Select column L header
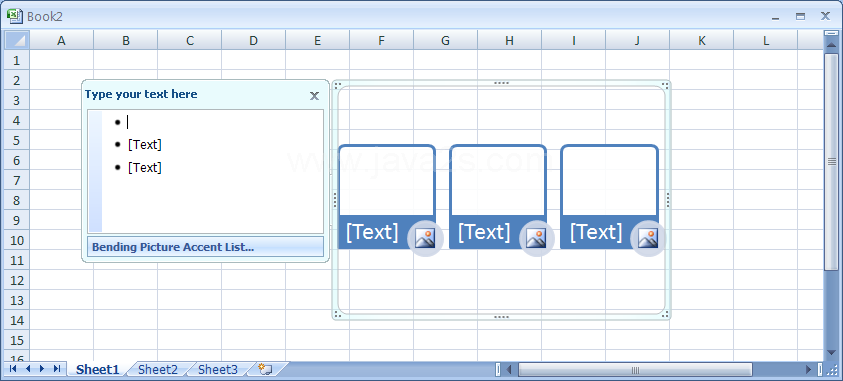 click(766, 40)
